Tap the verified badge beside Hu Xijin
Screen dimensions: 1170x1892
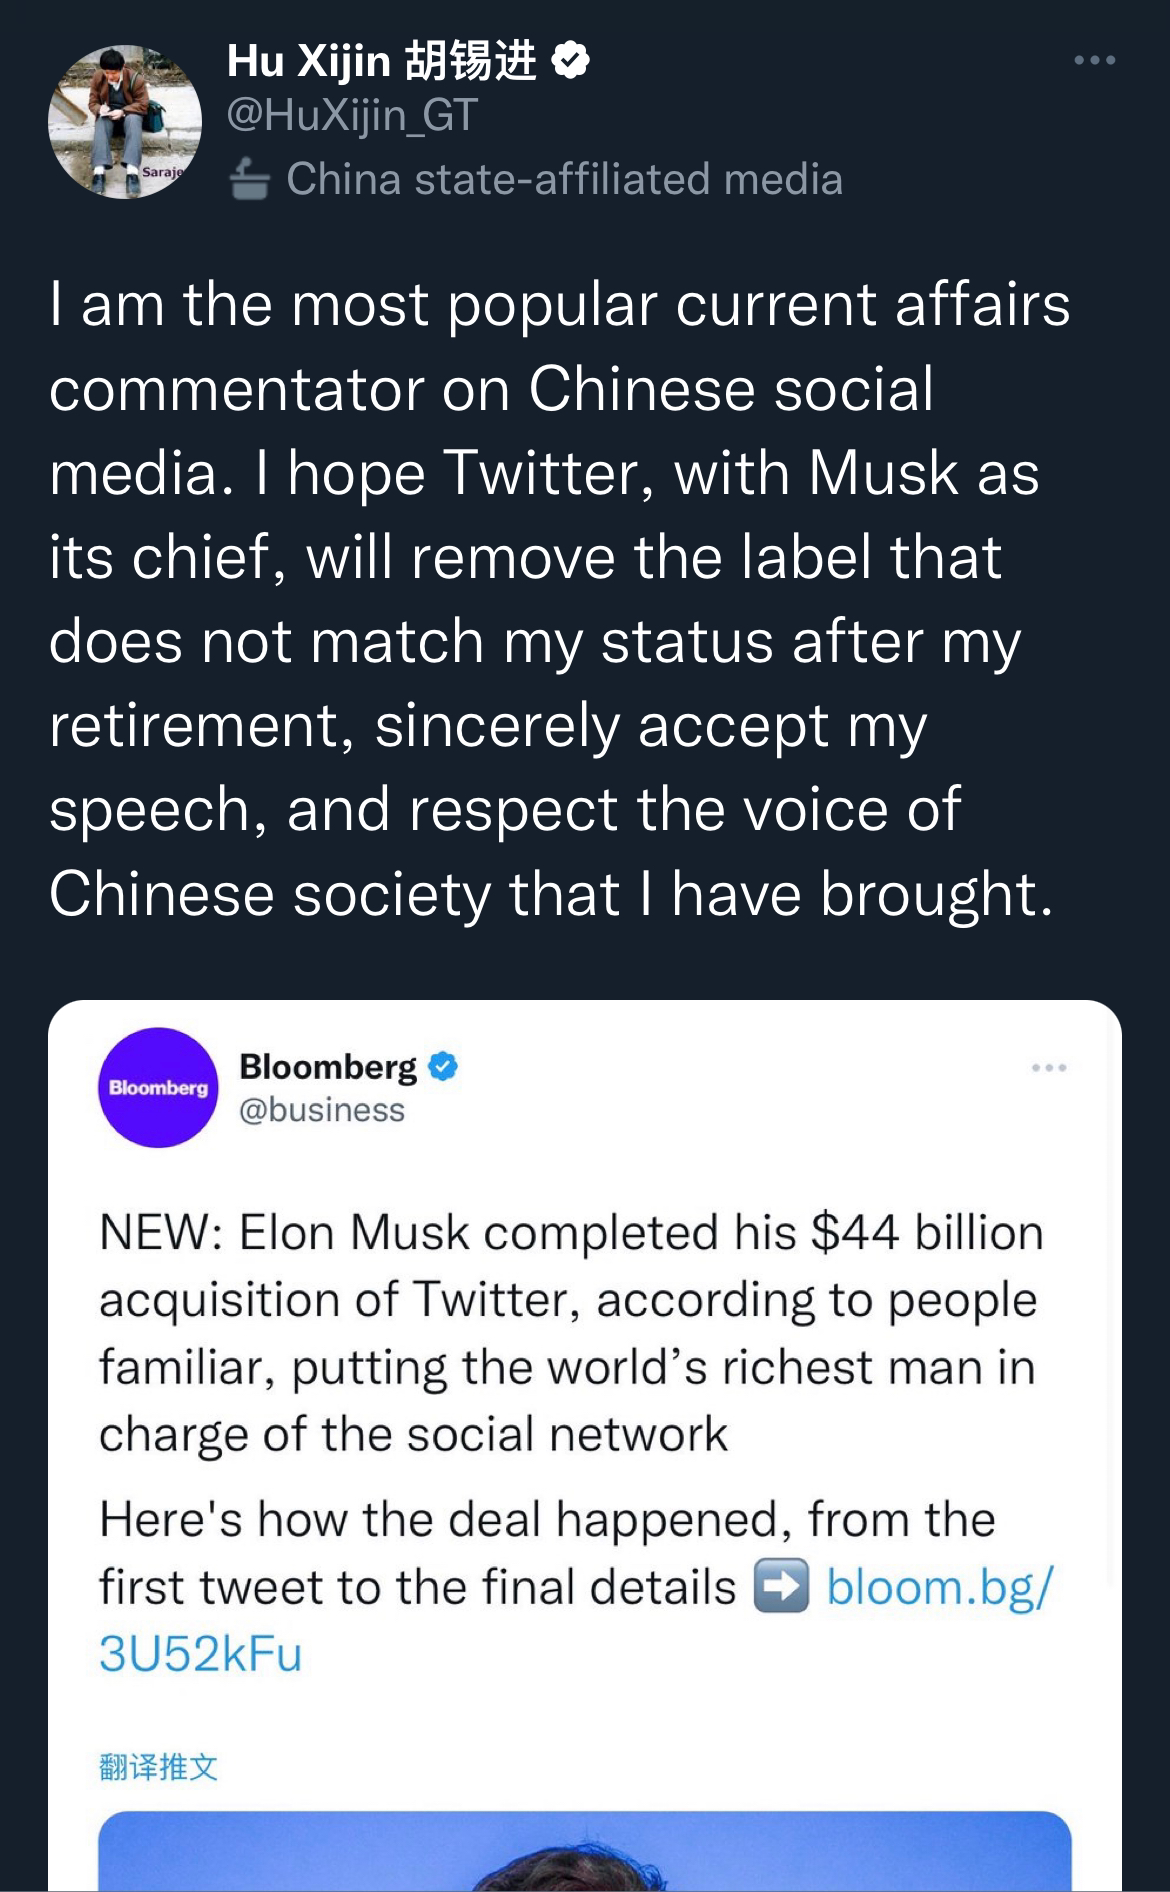(571, 61)
